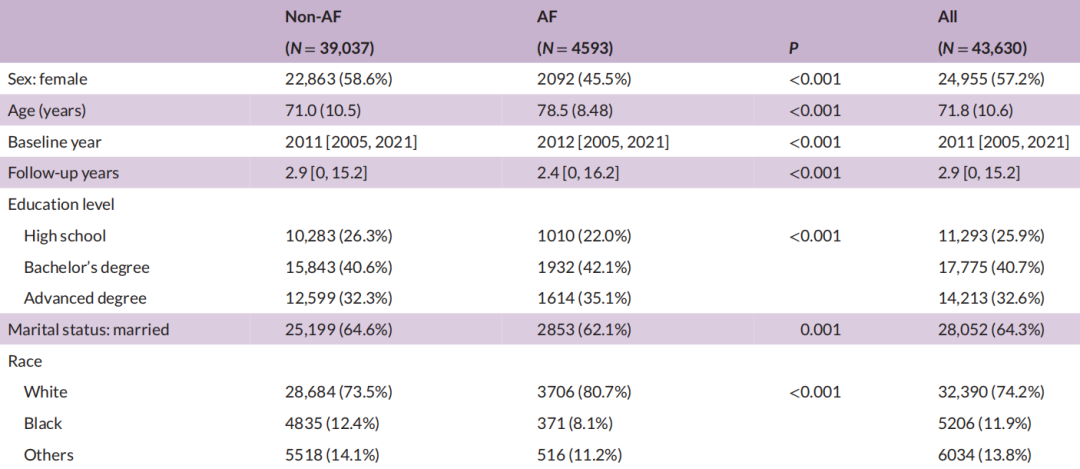1080x469 pixels.
Task: Click the 'Bachelor's degree' row label
Action: [x=84, y=267]
